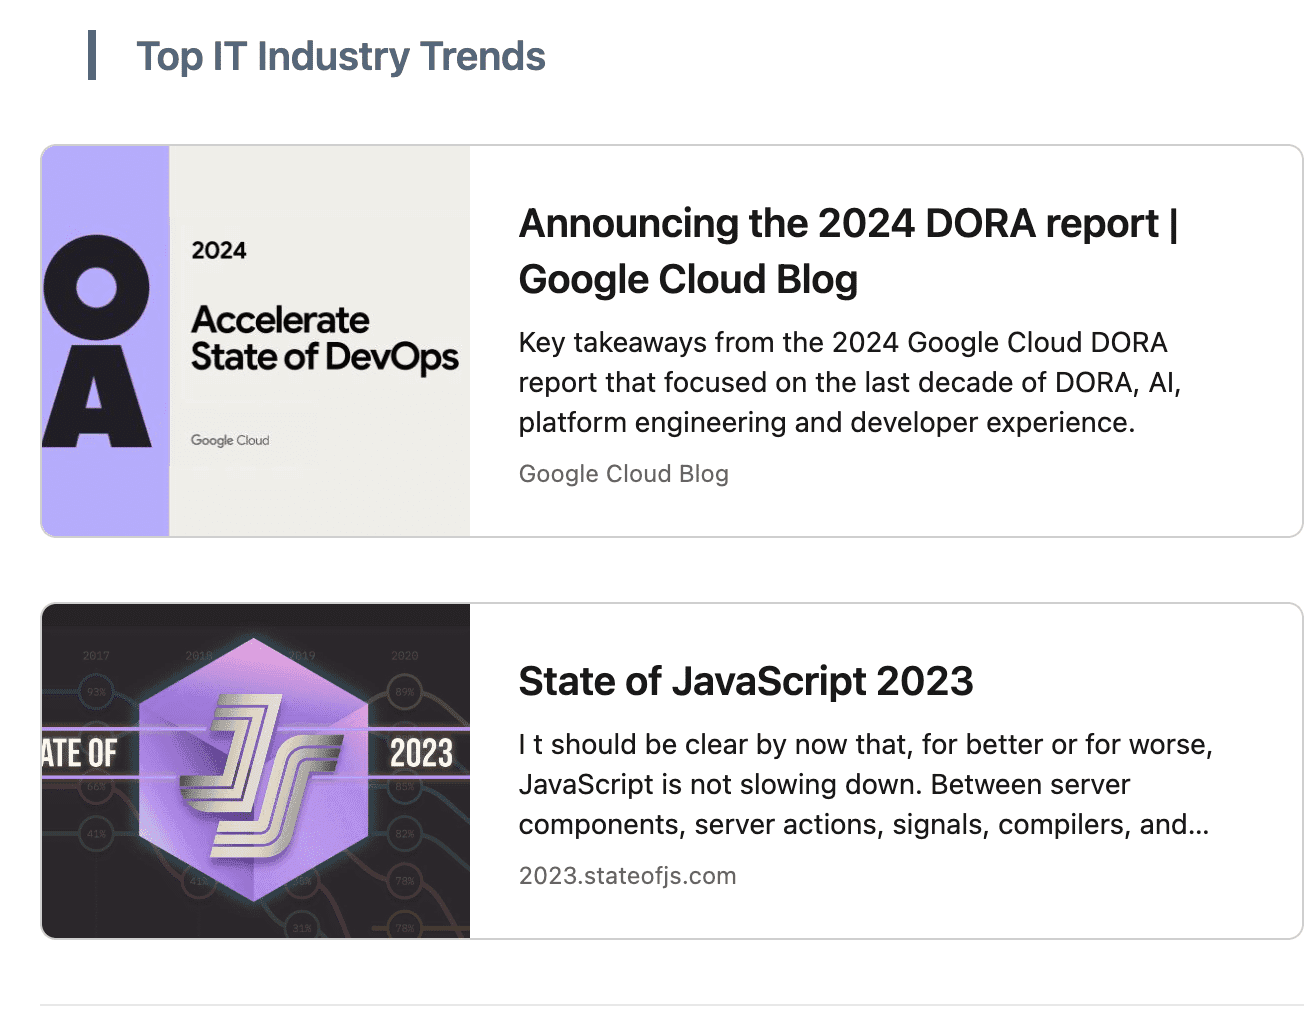Click the JavaScript description starting 'I t should be clear'

point(866,784)
